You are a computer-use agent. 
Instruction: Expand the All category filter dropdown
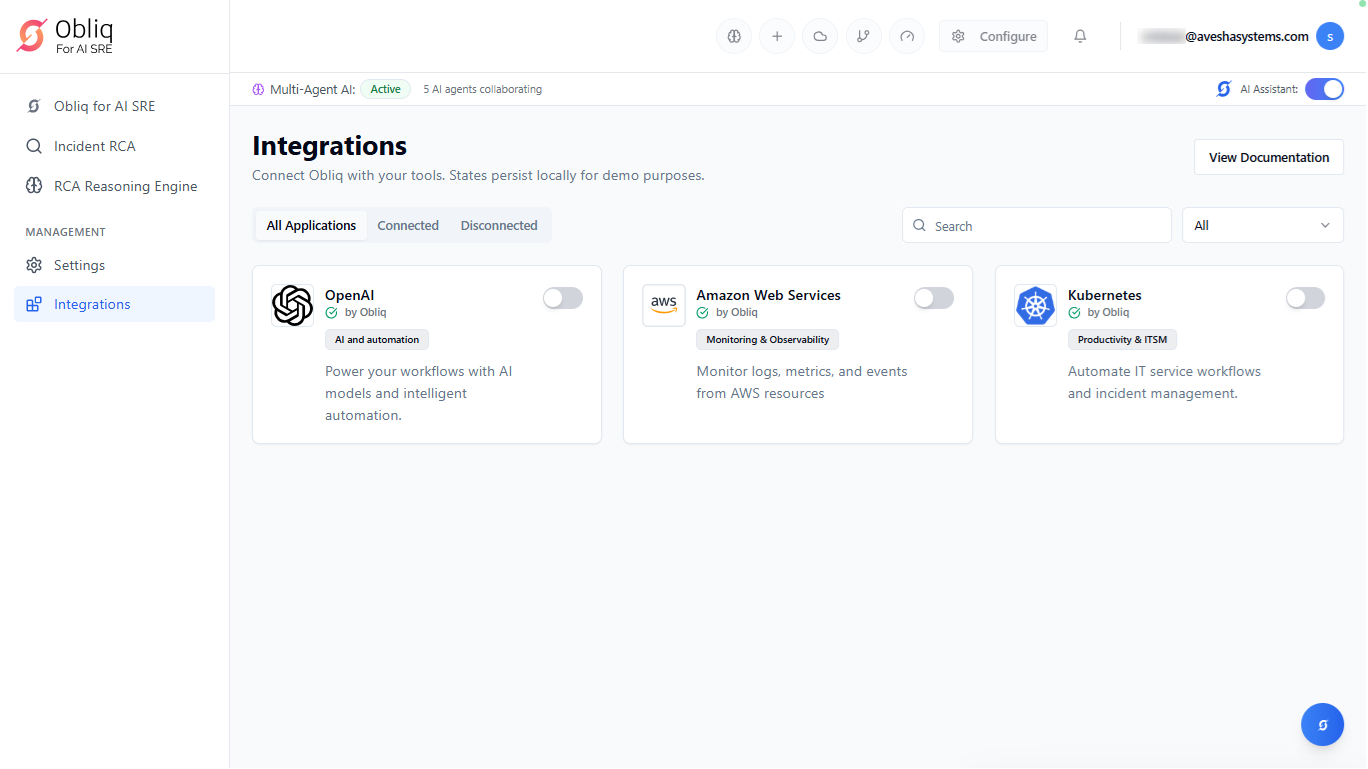pos(1262,226)
